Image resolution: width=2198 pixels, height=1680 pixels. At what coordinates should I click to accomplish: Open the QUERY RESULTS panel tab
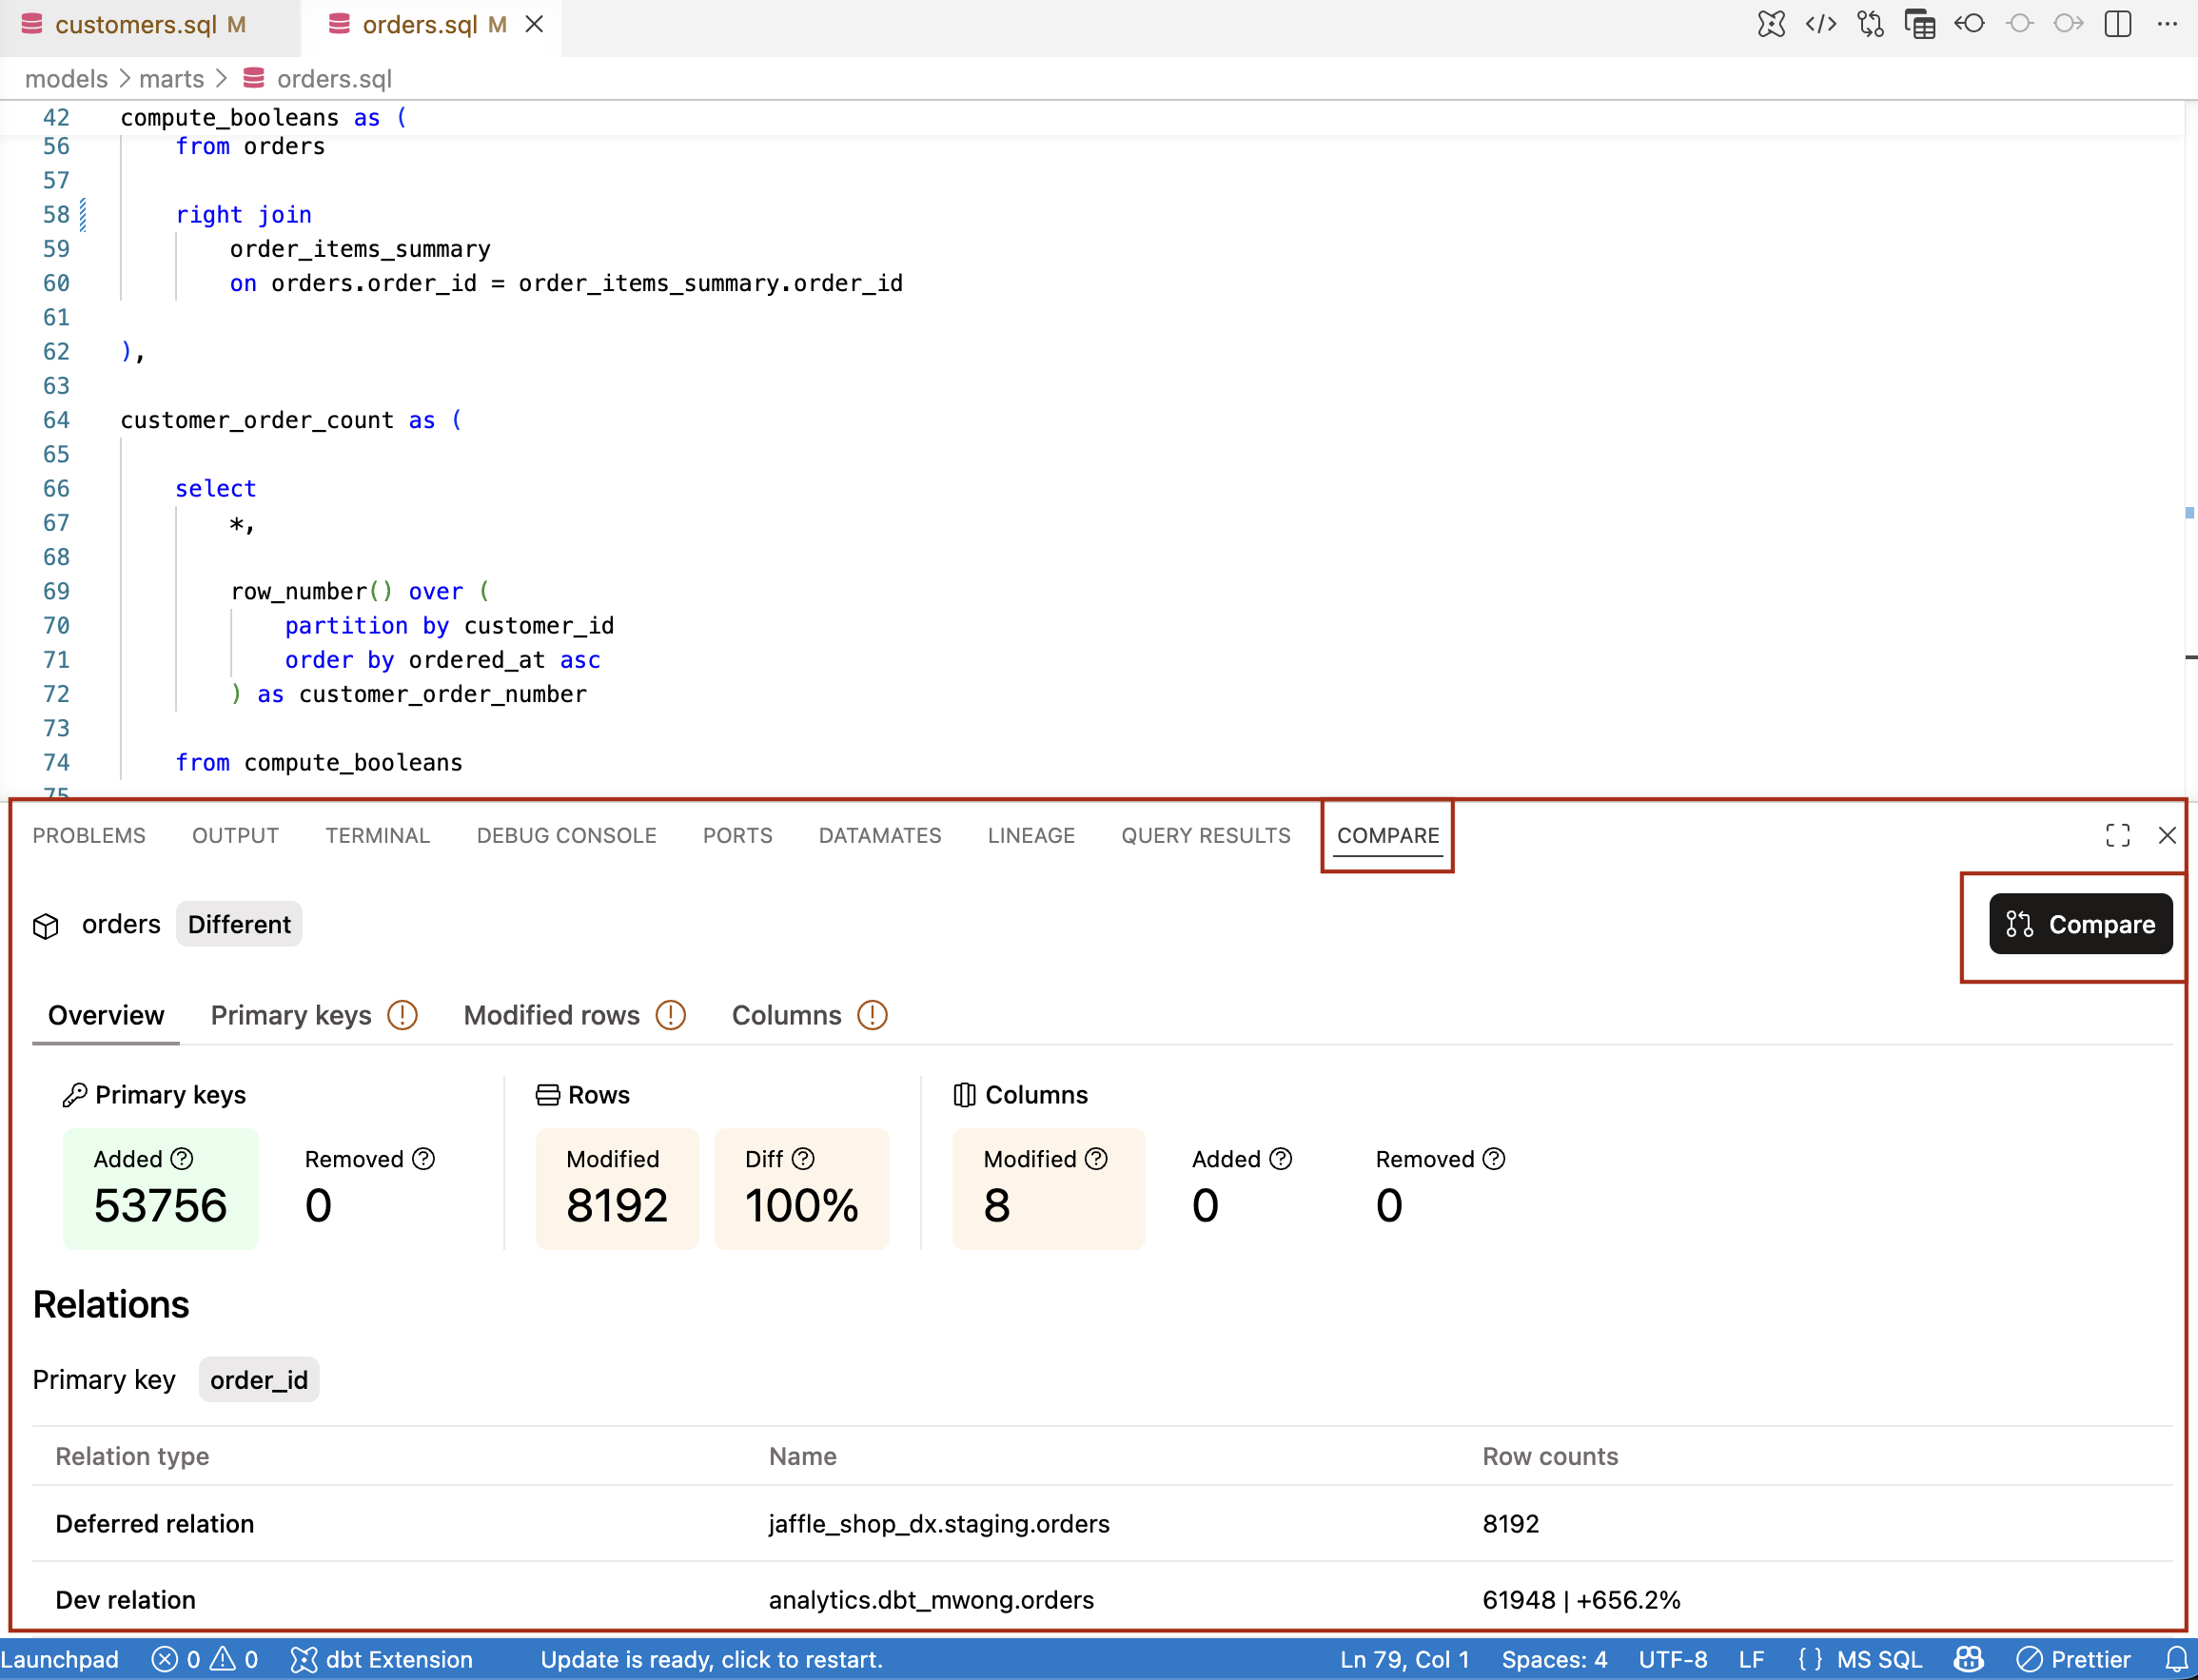pos(1206,836)
